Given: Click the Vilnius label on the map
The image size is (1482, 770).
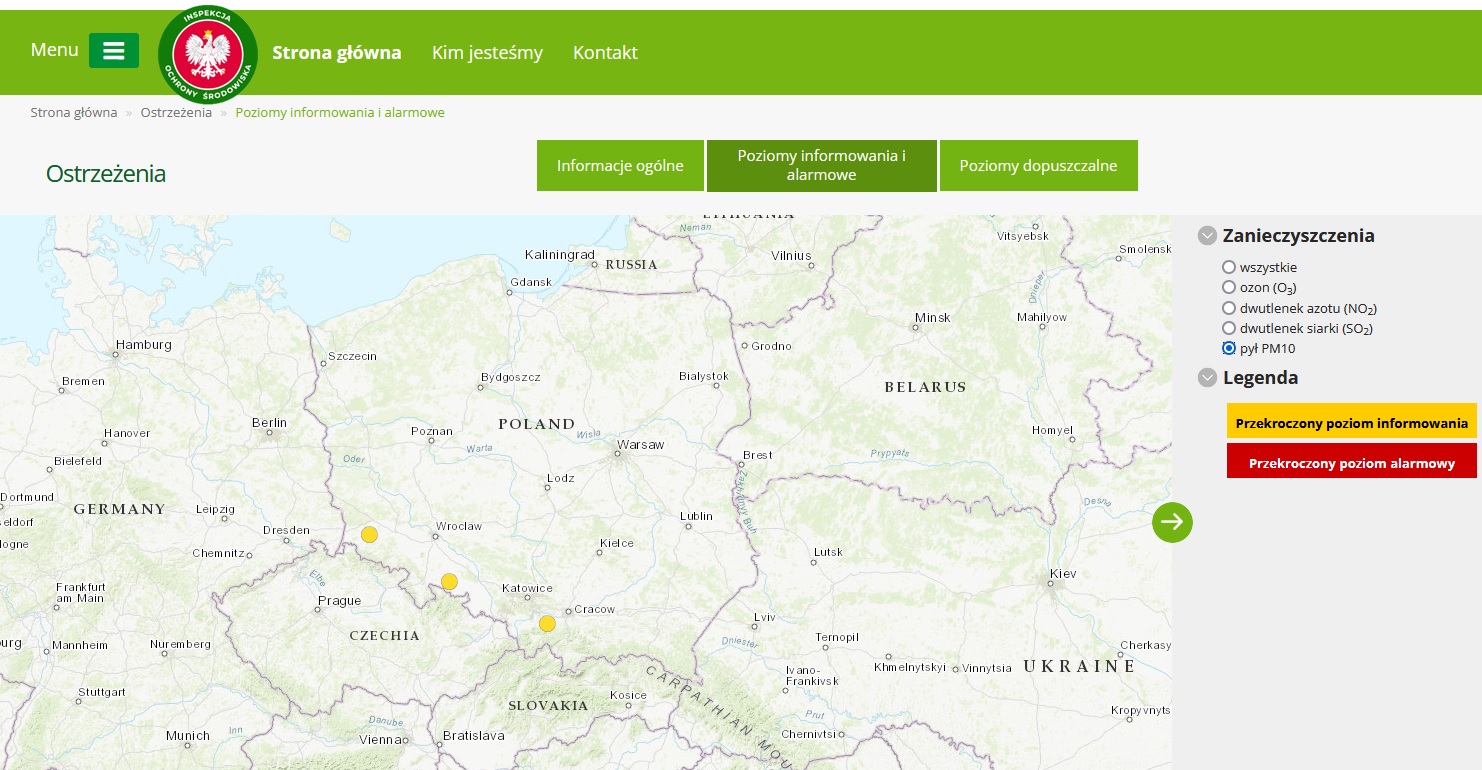Looking at the screenshot, I should pos(791,255).
